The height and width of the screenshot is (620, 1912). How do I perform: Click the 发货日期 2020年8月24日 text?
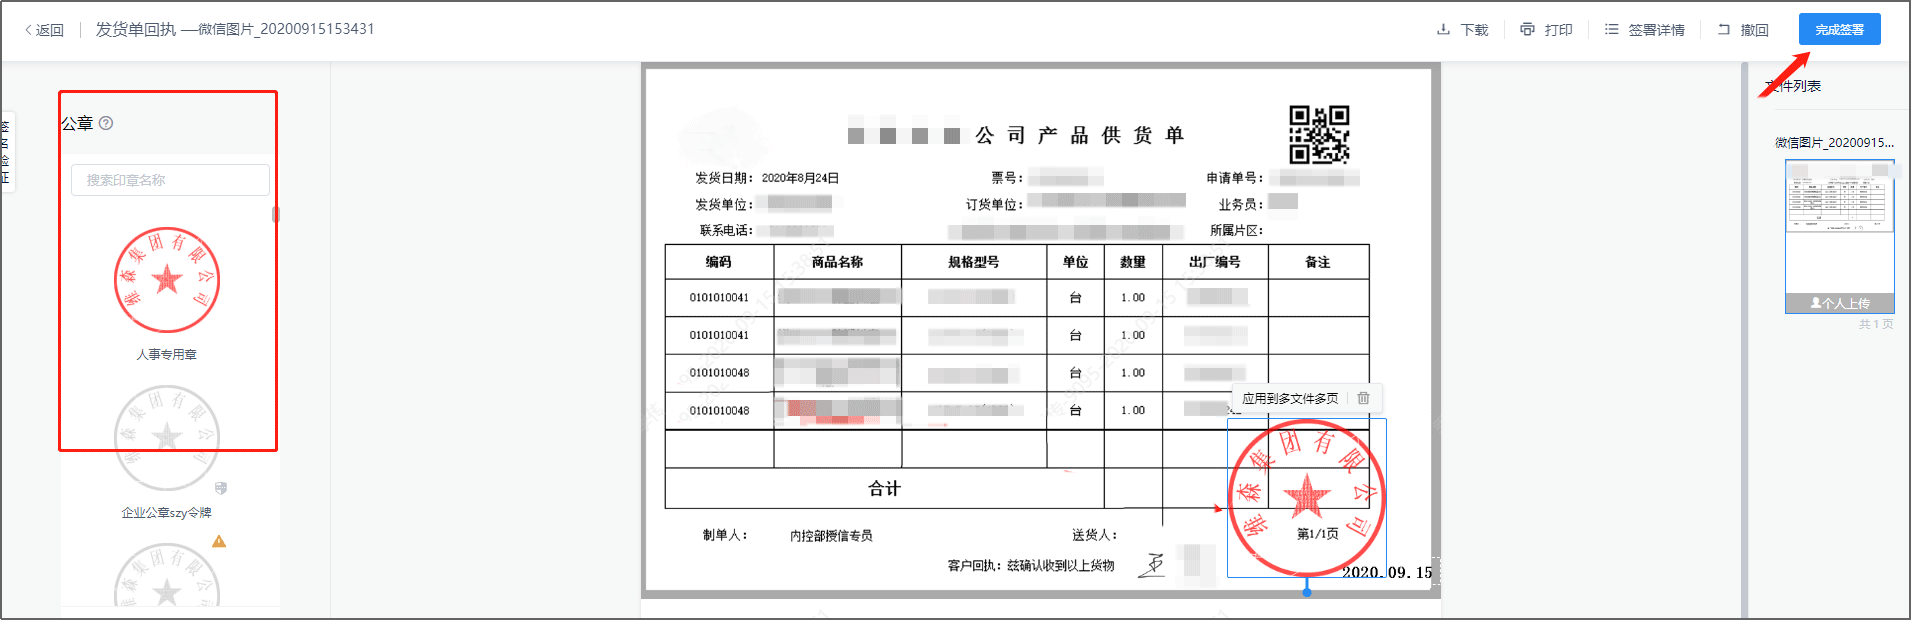click(767, 178)
